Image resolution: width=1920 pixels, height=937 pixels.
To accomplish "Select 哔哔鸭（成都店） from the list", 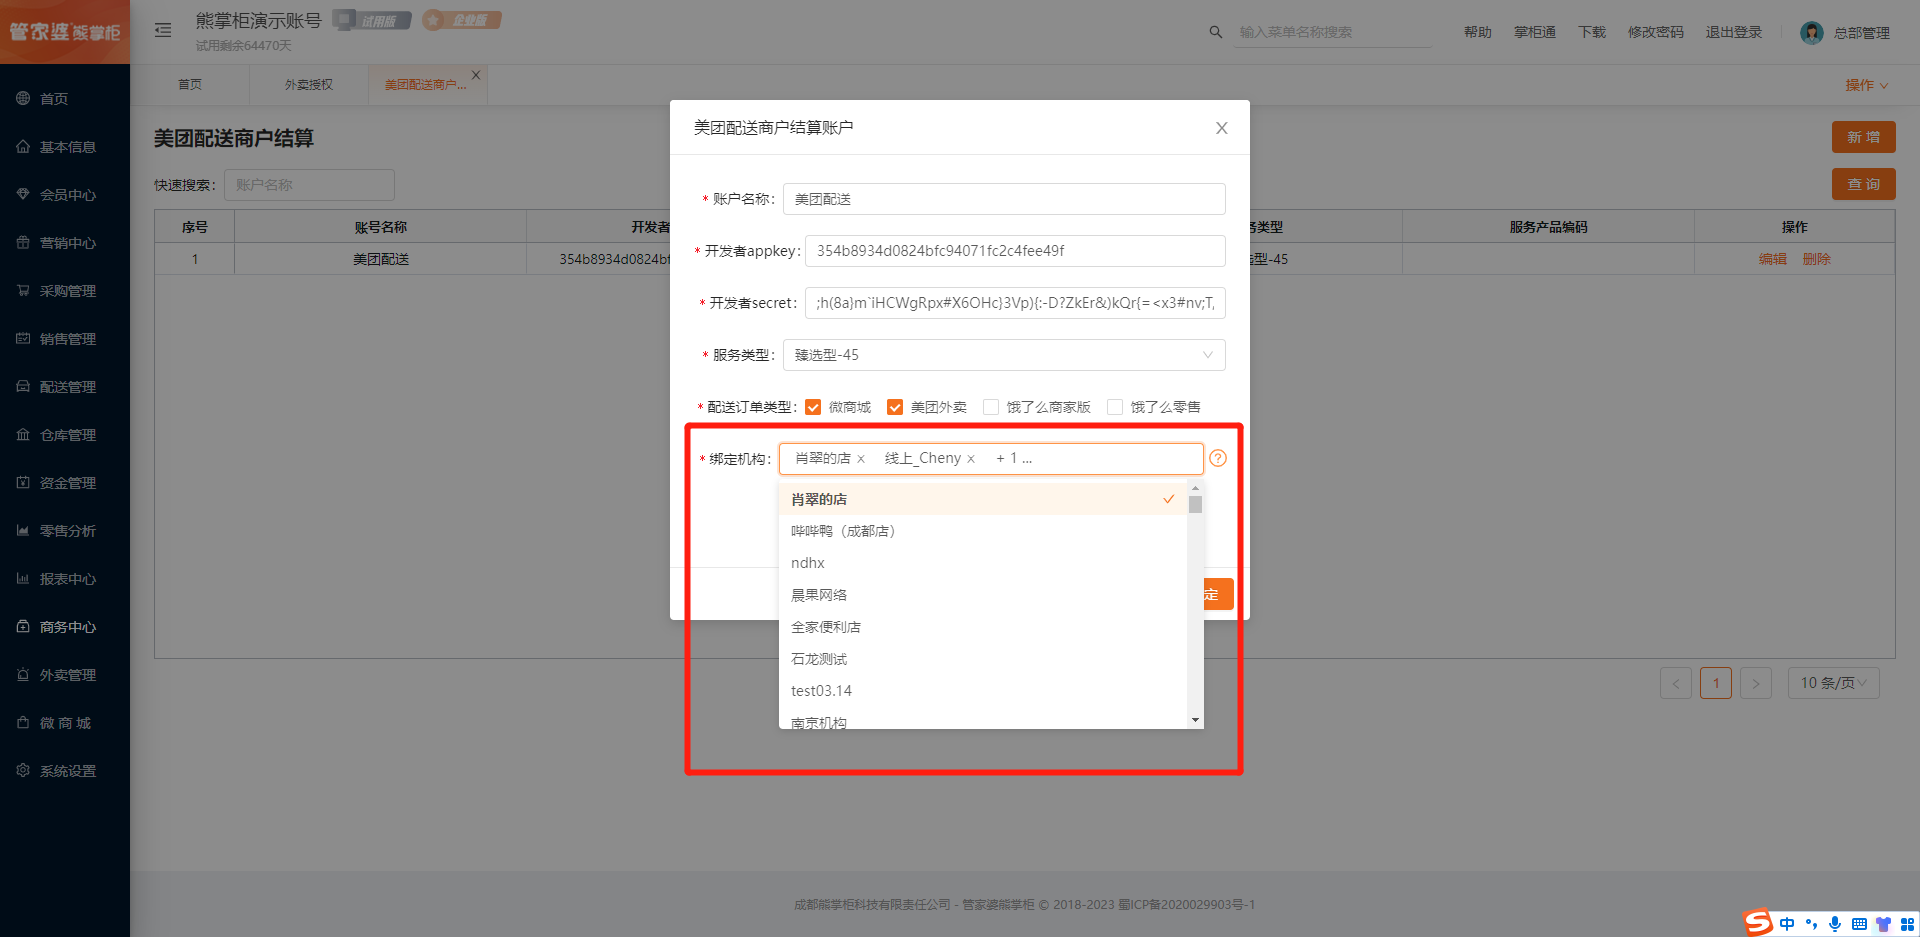I will 983,531.
